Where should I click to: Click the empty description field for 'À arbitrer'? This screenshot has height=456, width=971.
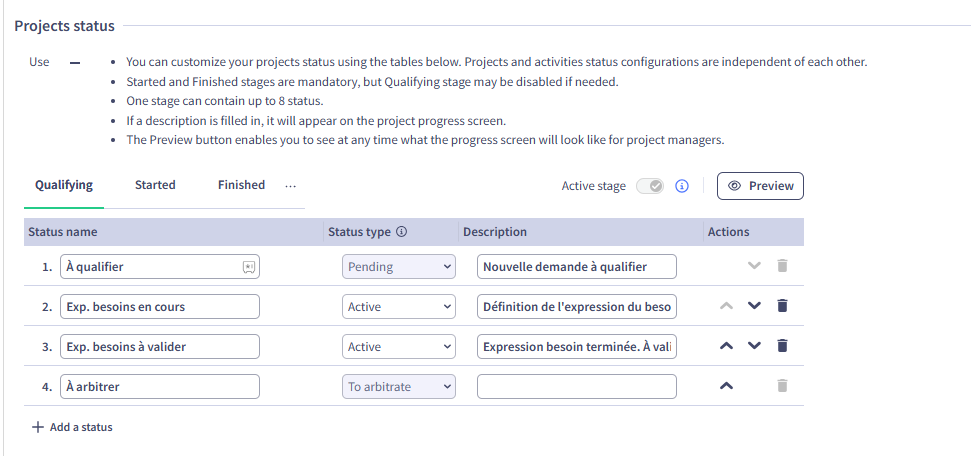pyautogui.click(x=576, y=387)
